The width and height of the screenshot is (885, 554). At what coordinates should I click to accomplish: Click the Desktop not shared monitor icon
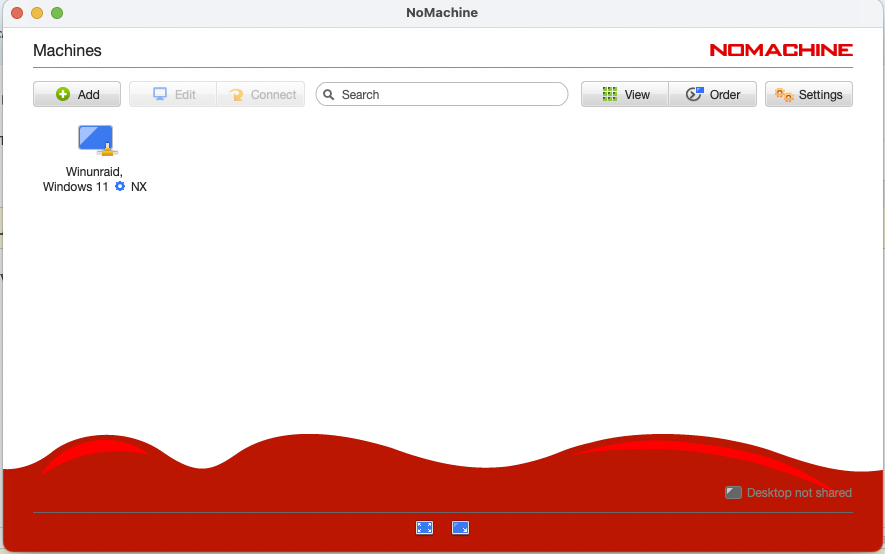point(733,493)
